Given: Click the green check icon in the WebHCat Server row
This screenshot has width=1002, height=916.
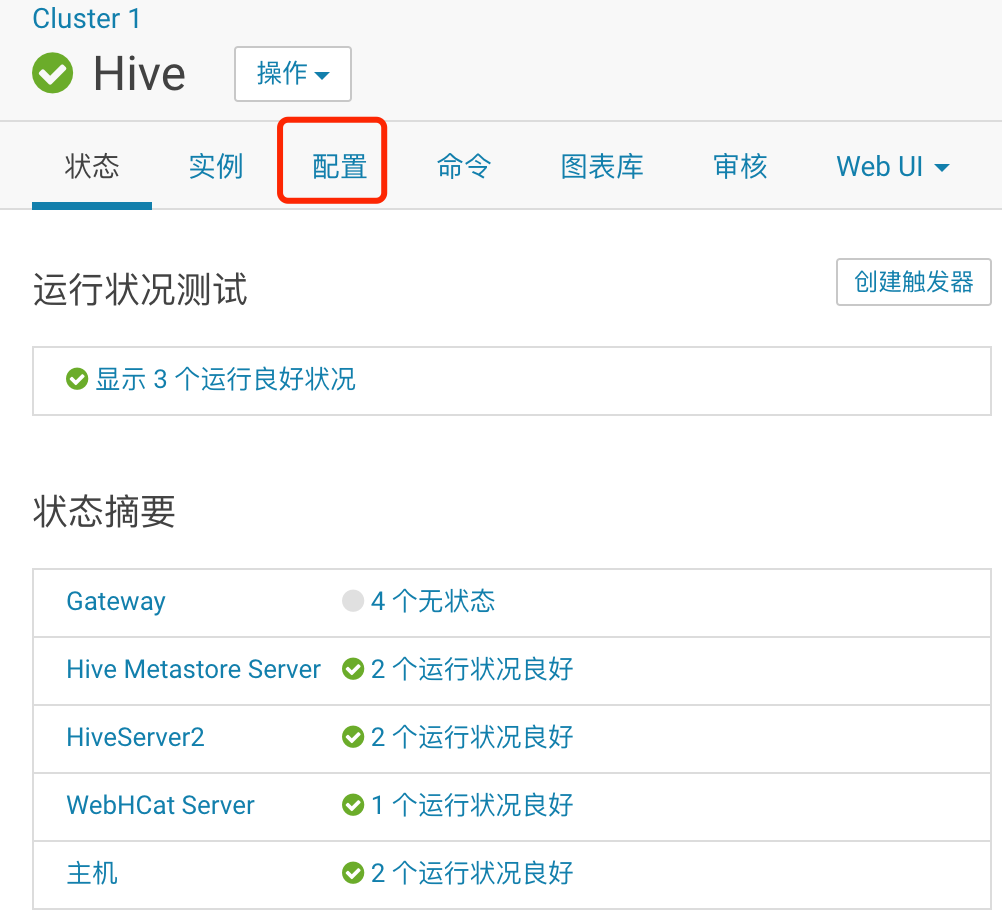Looking at the screenshot, I should [353, 805].
